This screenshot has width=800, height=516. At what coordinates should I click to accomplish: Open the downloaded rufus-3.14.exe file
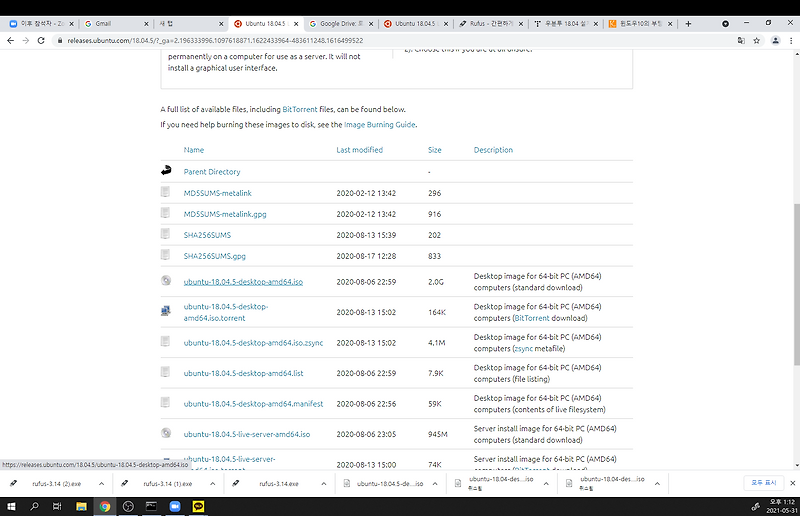coord(279,484)
